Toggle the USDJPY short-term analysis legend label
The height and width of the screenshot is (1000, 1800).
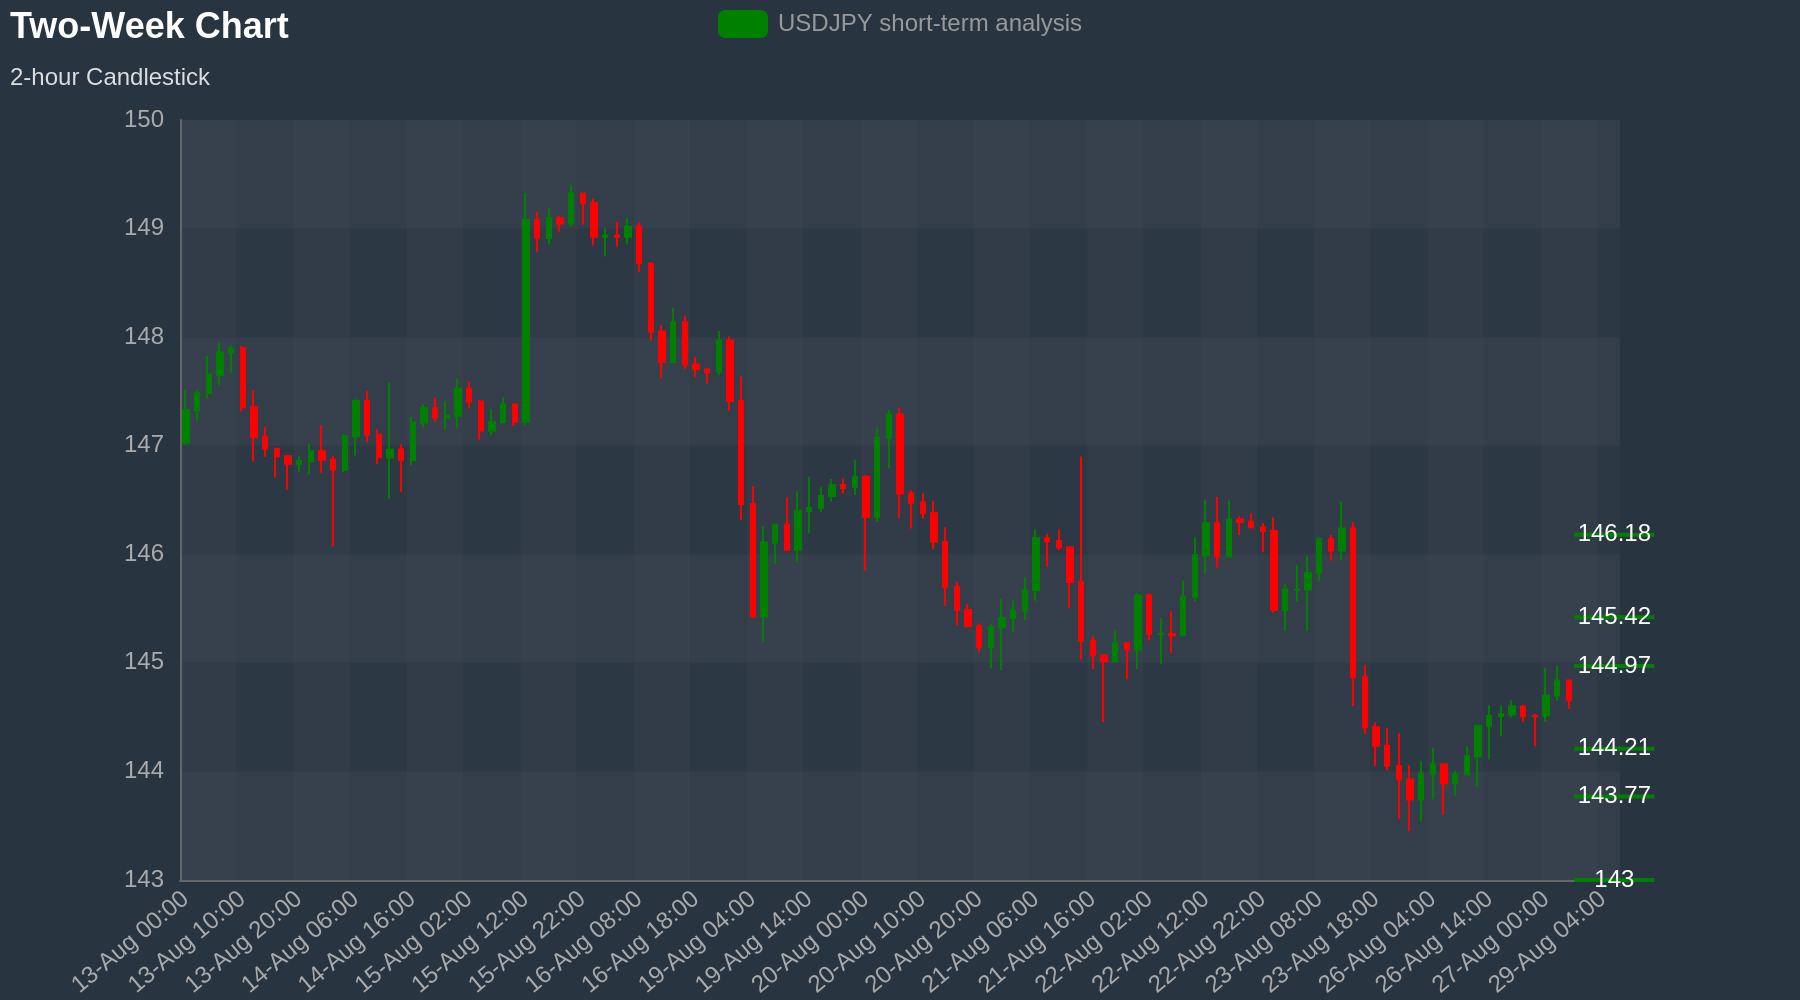[x=929, y=23]
